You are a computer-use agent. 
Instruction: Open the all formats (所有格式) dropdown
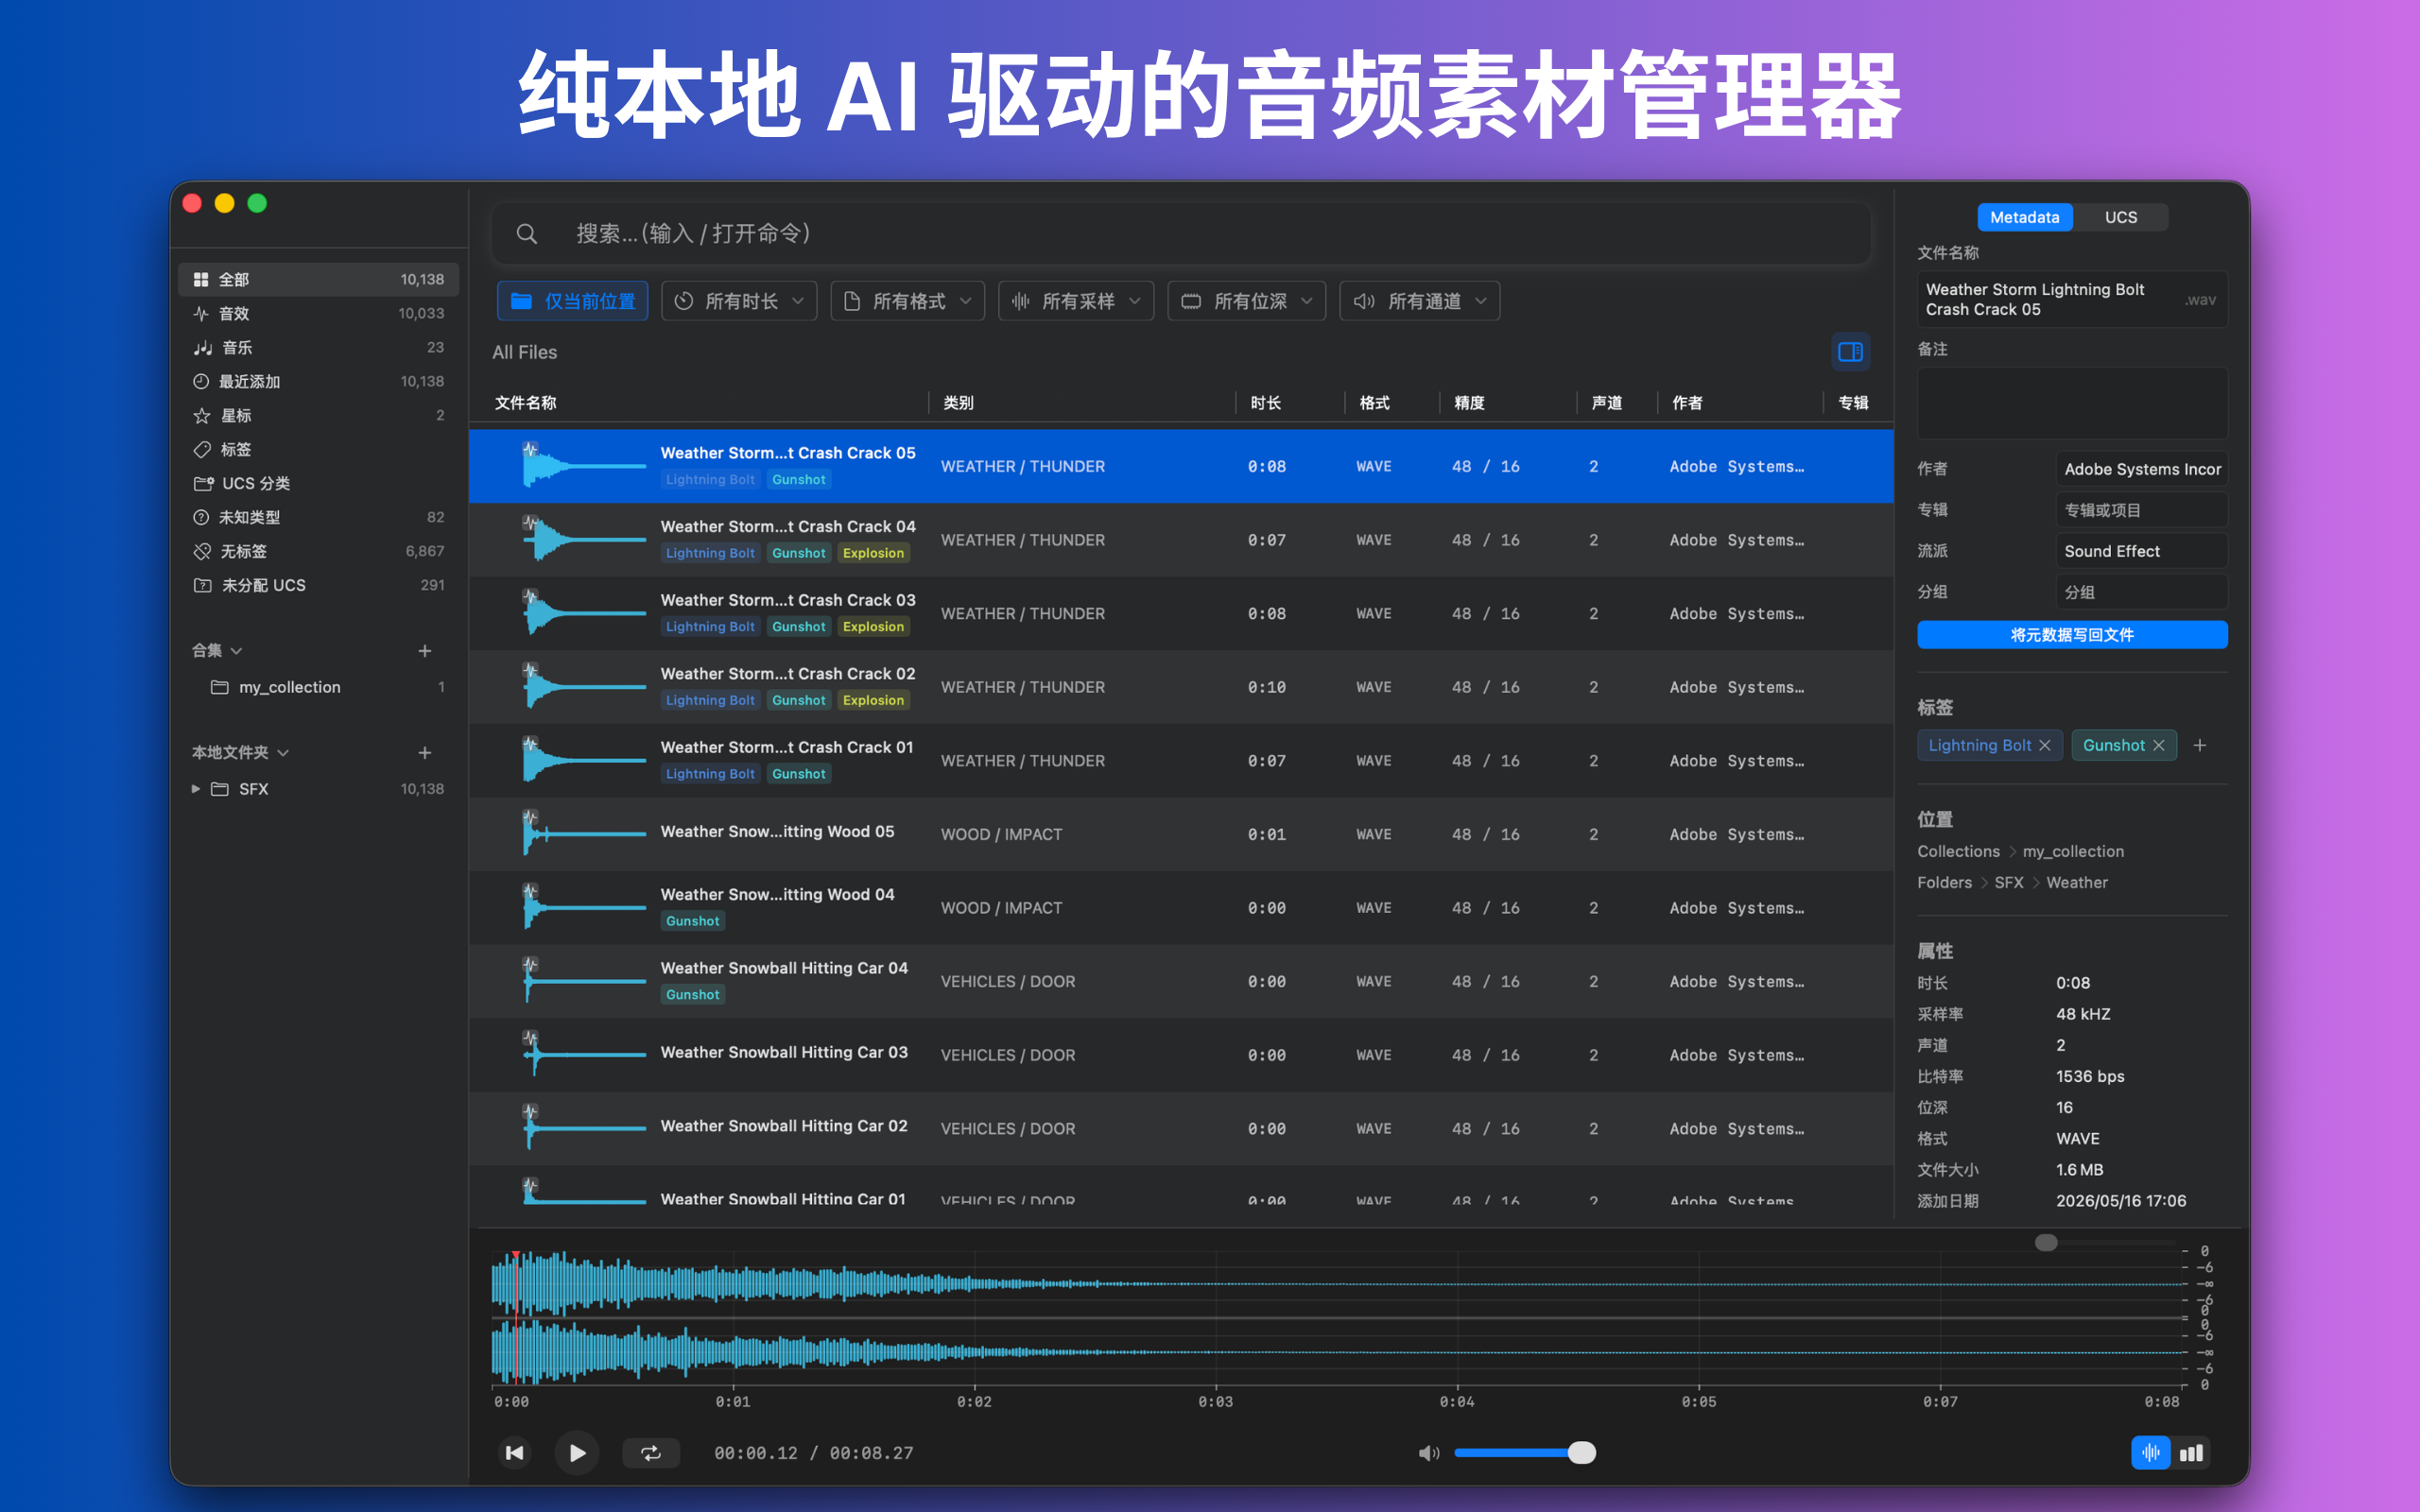tap(907, 301)
